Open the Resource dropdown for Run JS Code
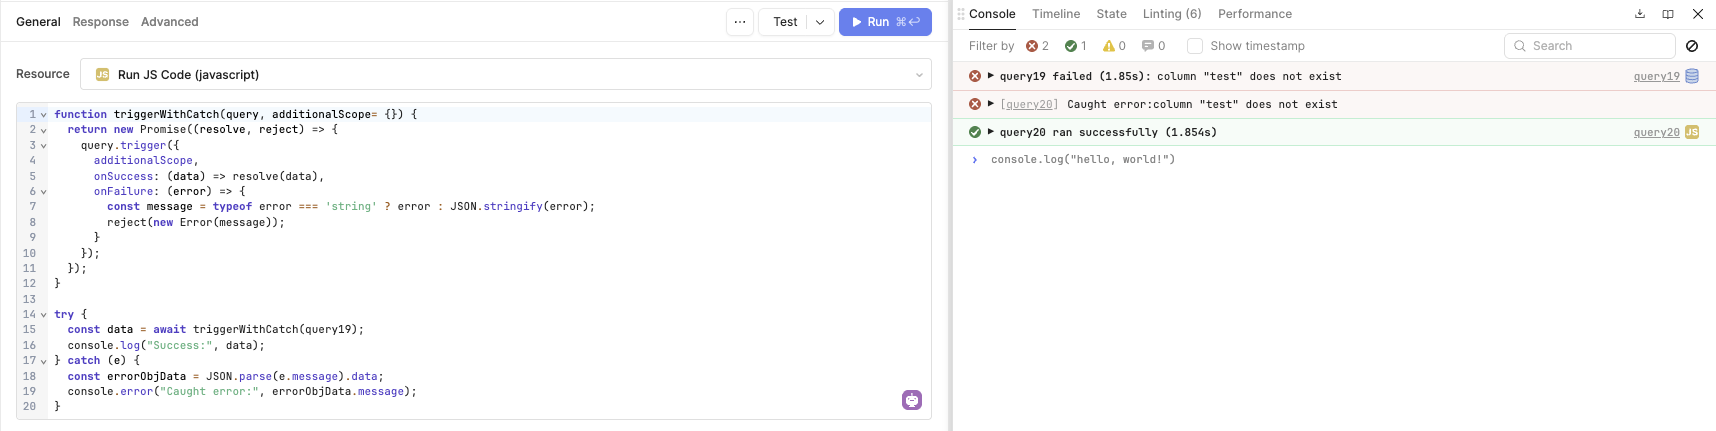The width and height of the screenshot is (1716, 431). (505, 74)
